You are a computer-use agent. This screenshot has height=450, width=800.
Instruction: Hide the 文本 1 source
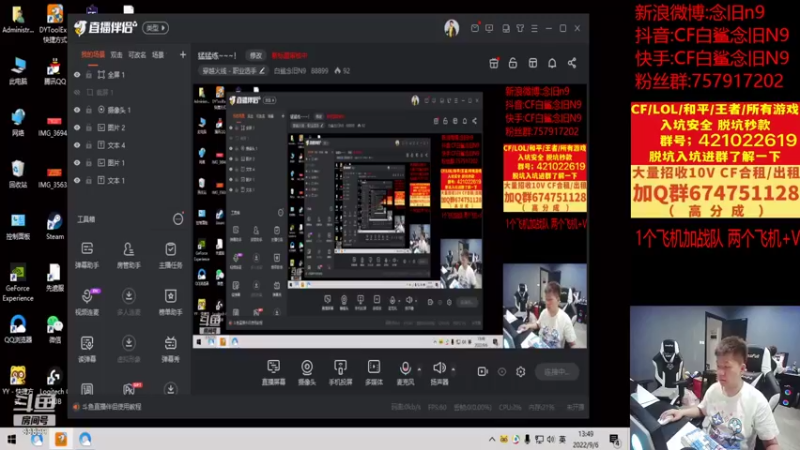click(77, 180)
